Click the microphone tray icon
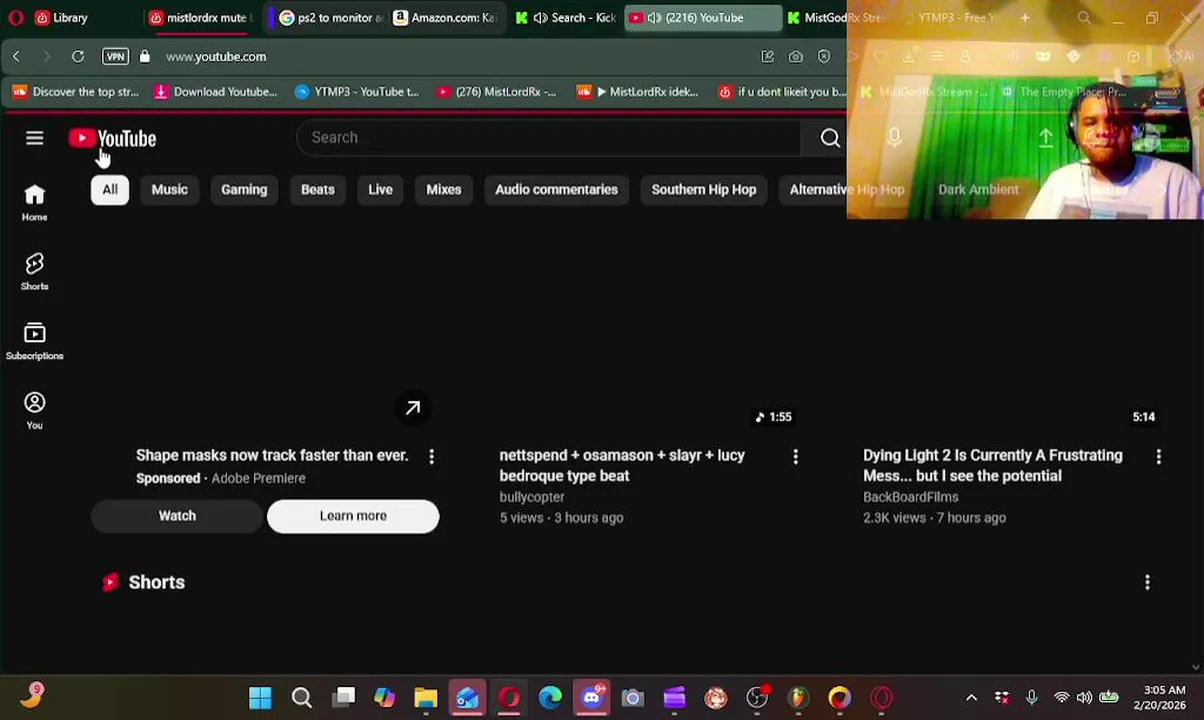This screenshot has height=720, width=1204. (x=1031, y=697)
